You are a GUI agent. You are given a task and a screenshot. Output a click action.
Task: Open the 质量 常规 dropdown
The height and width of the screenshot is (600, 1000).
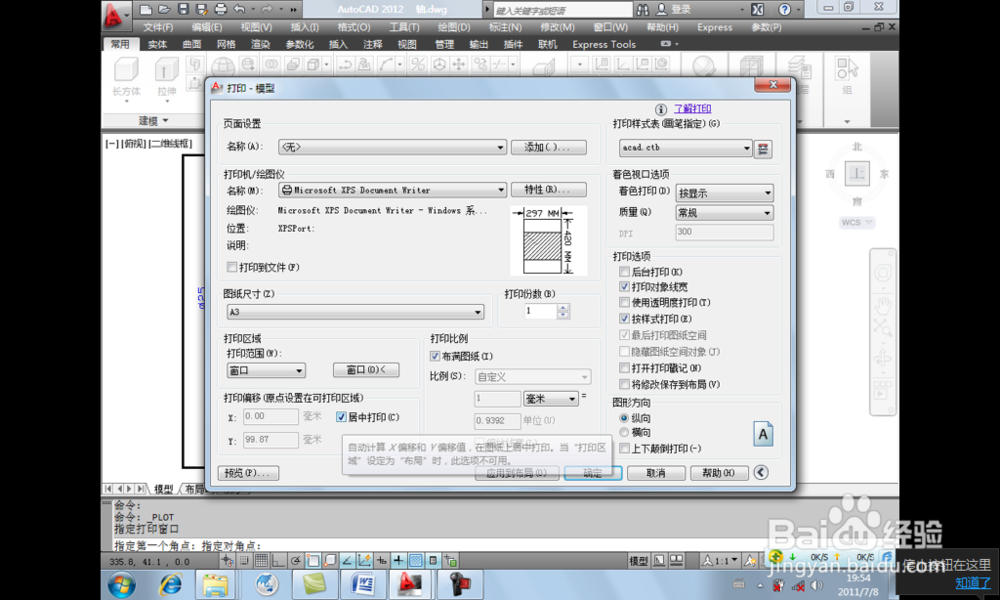coord(724,212)
